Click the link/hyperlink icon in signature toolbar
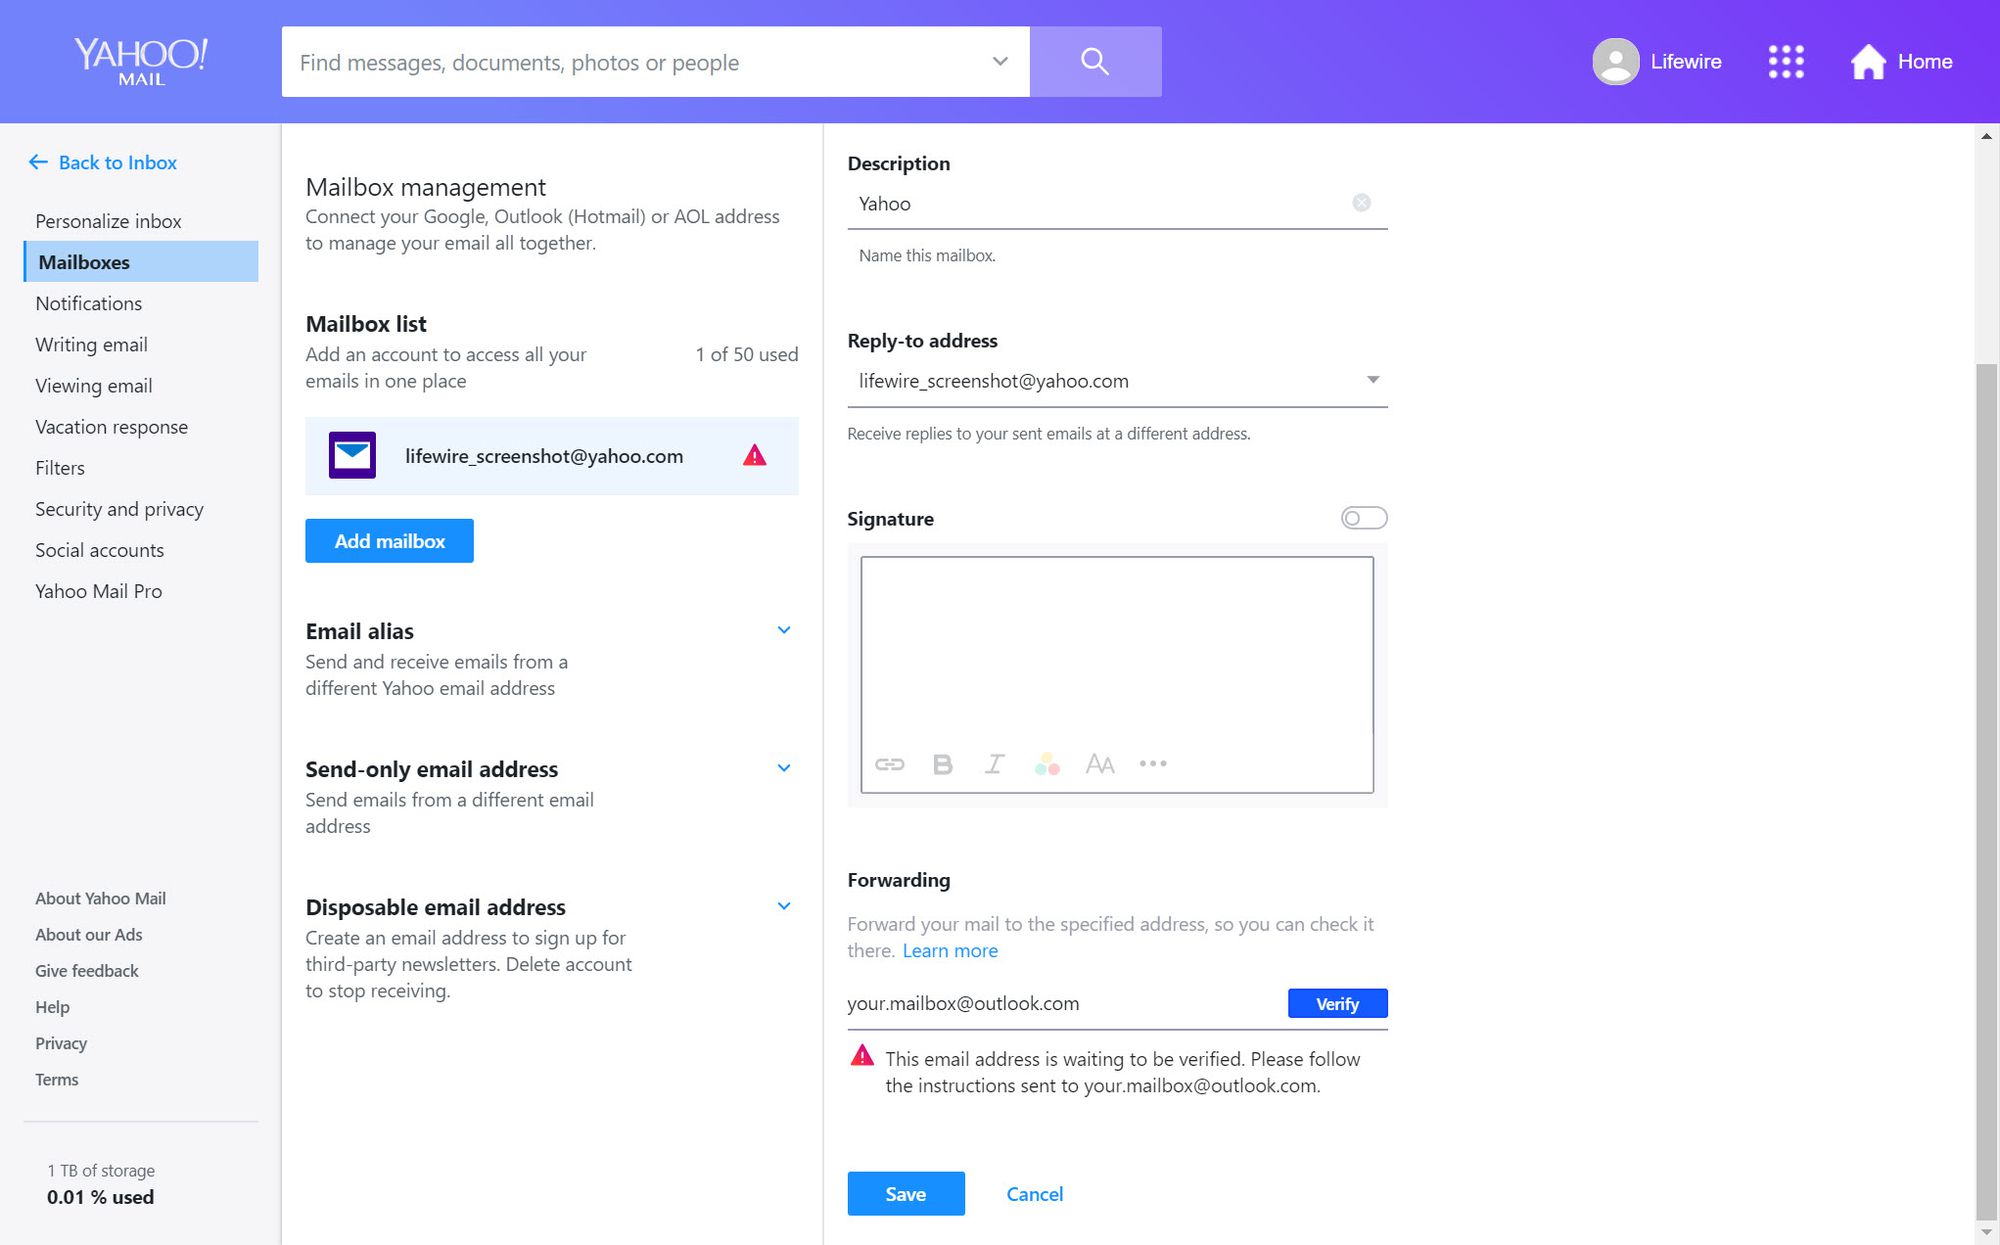Screen dimensions: 2000x1245 pyautogui.click(x=889, y=763)
